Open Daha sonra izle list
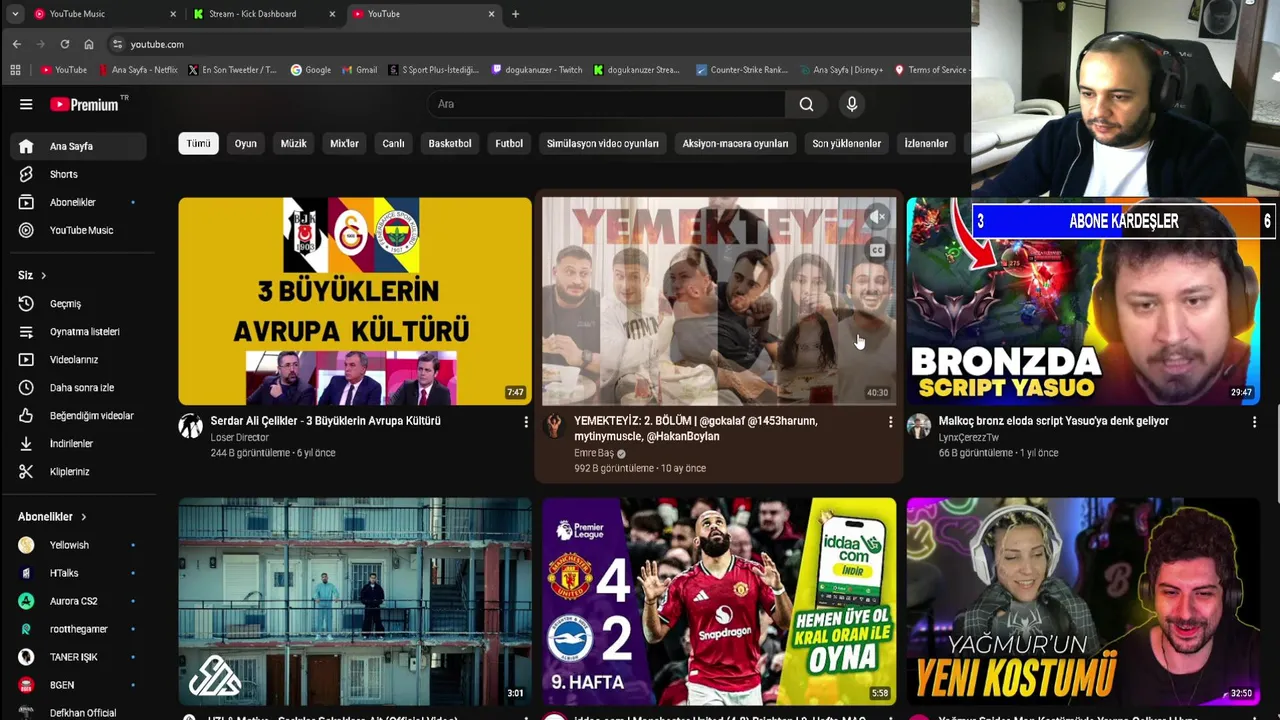 (78, 387)
